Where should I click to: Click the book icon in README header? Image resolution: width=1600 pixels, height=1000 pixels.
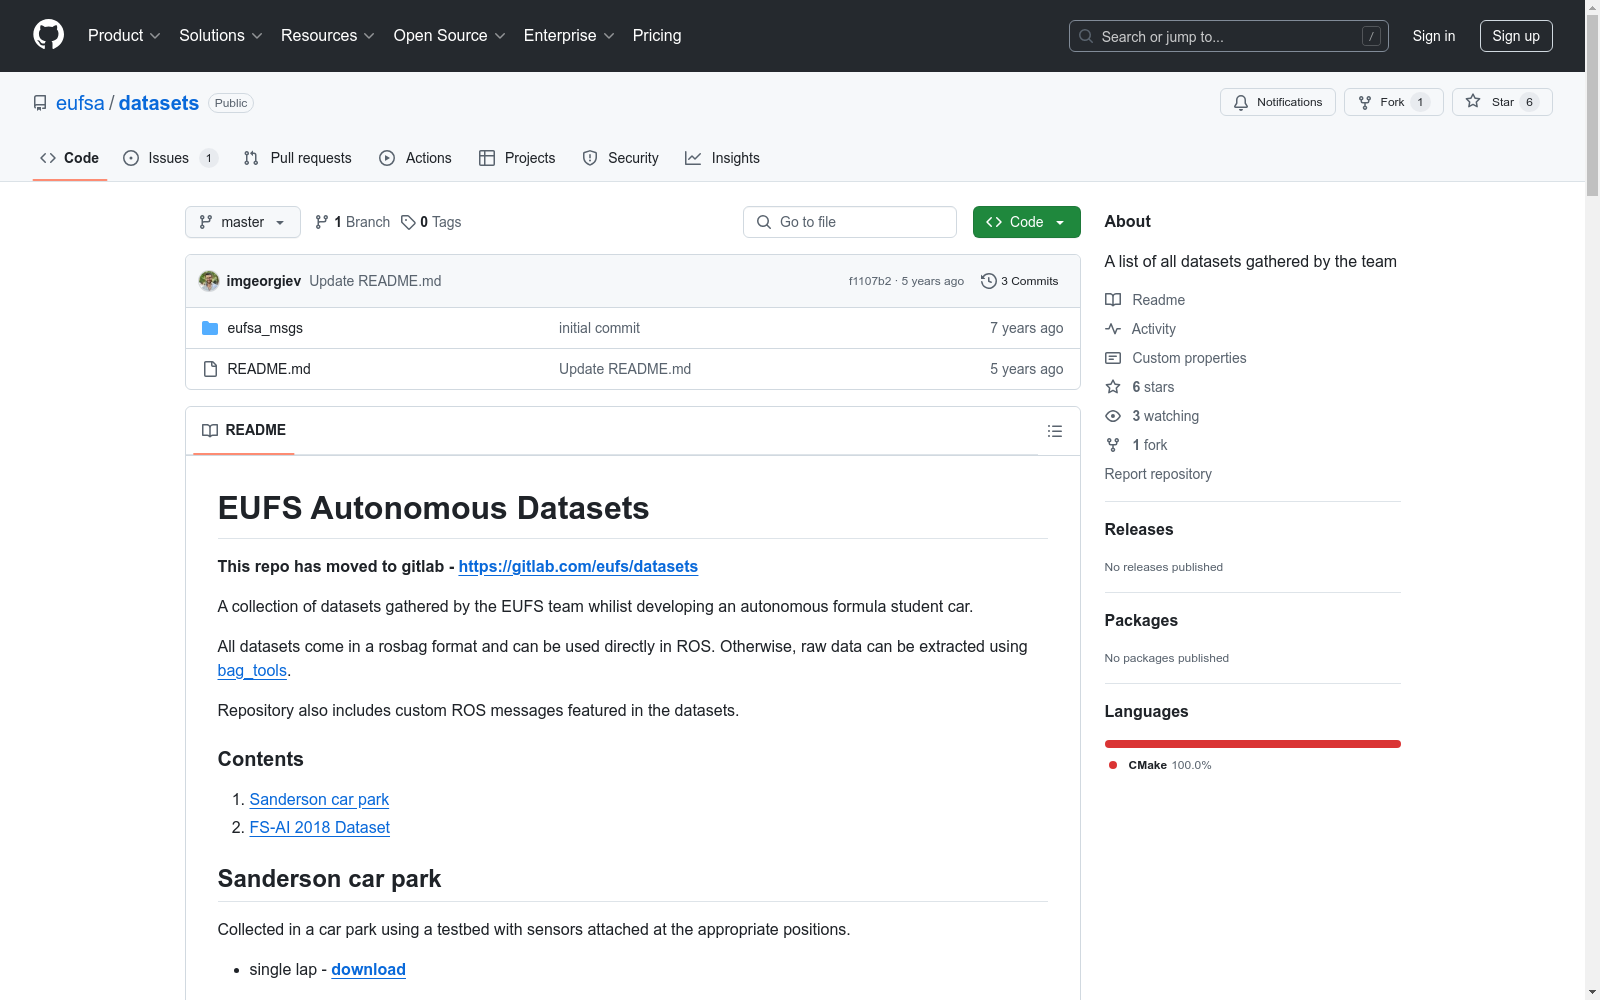[210, 430]
